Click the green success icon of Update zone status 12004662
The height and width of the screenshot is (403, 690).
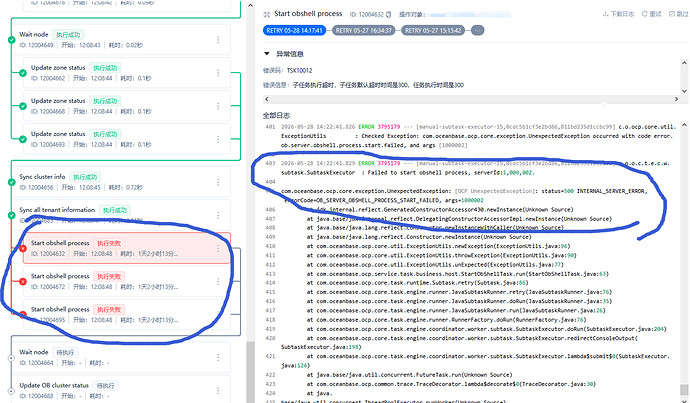(x=23, y=73)
